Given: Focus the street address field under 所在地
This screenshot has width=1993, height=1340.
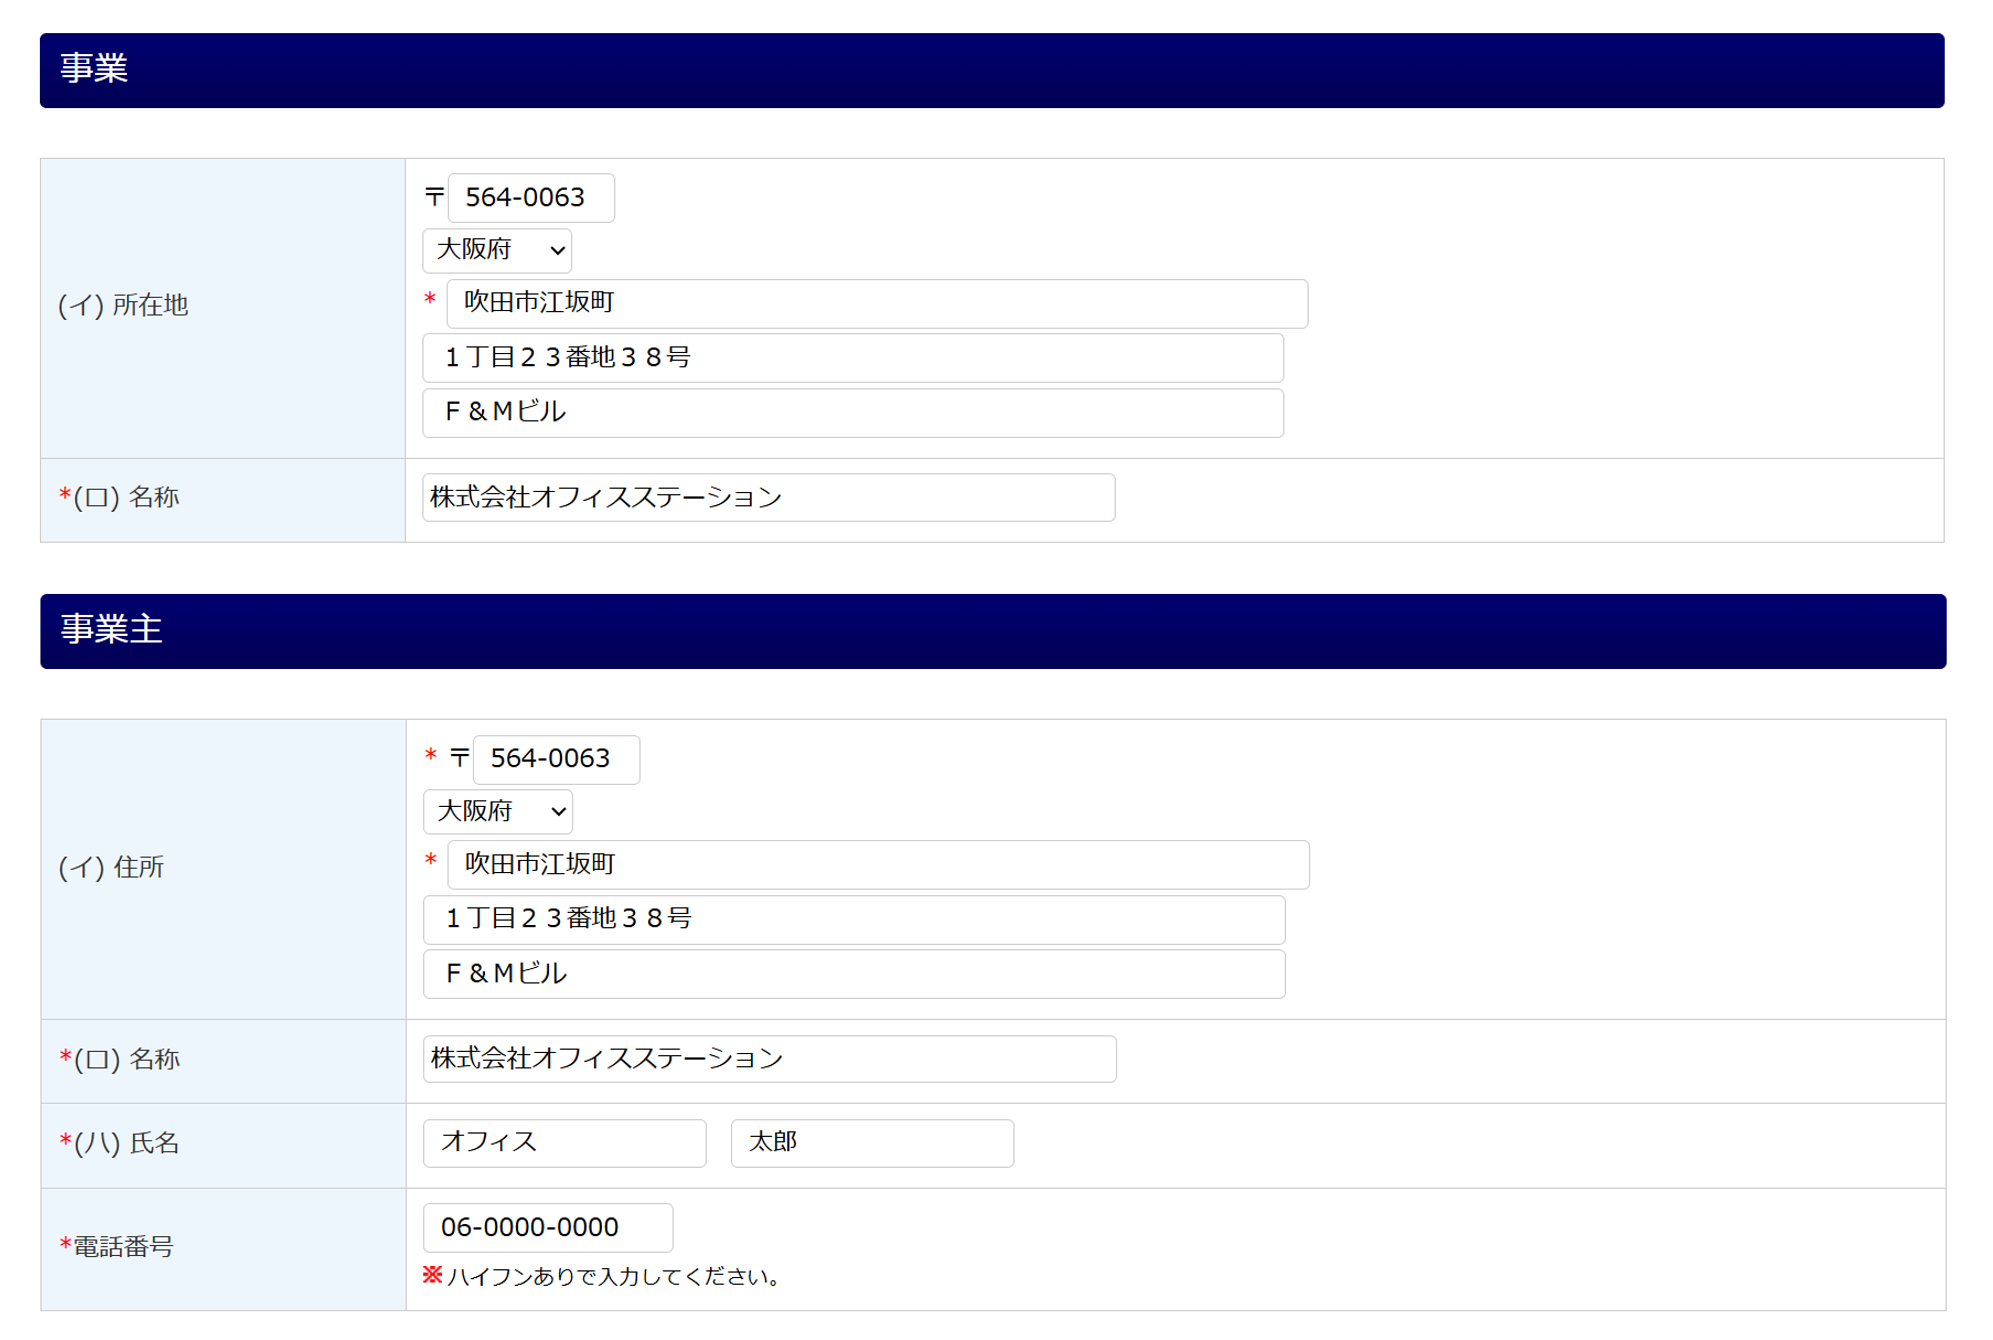Looking at the screenshot, I should [x=852, y=358].
